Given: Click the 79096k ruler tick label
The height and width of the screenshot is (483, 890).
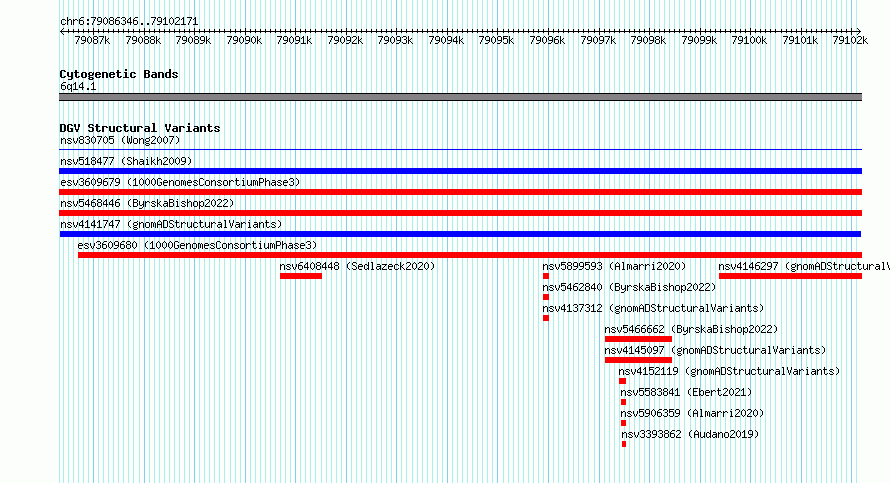Looking at the screenshot, I should coord(547,40).
